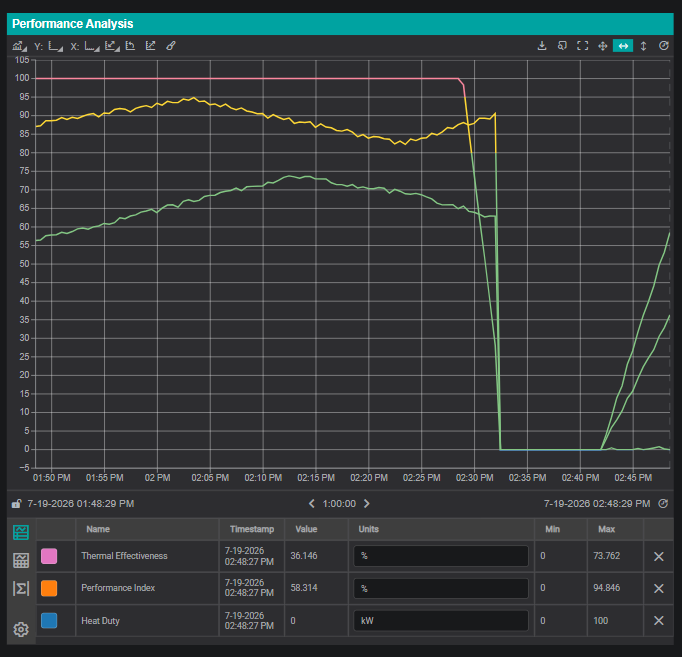Click the jump-to-now icon beside end time
Screen dimensions: 682x657
(663, 504)
